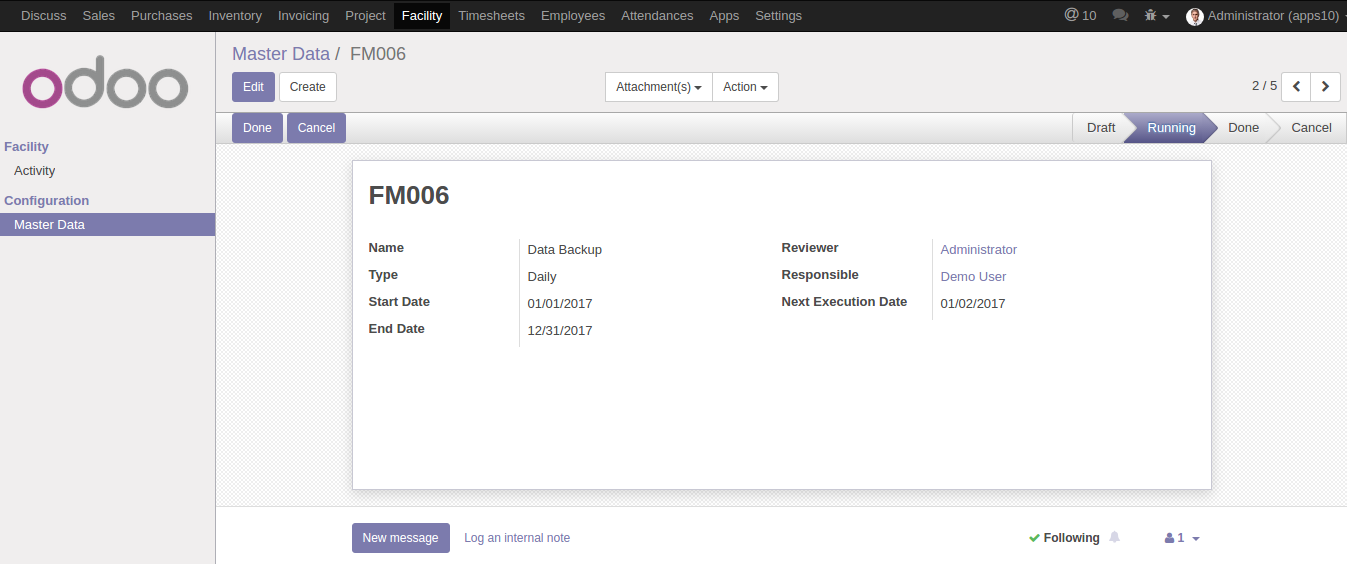Click Log an internal note
The height and width of the screenshot is (564, 1347).
(517, 538)
